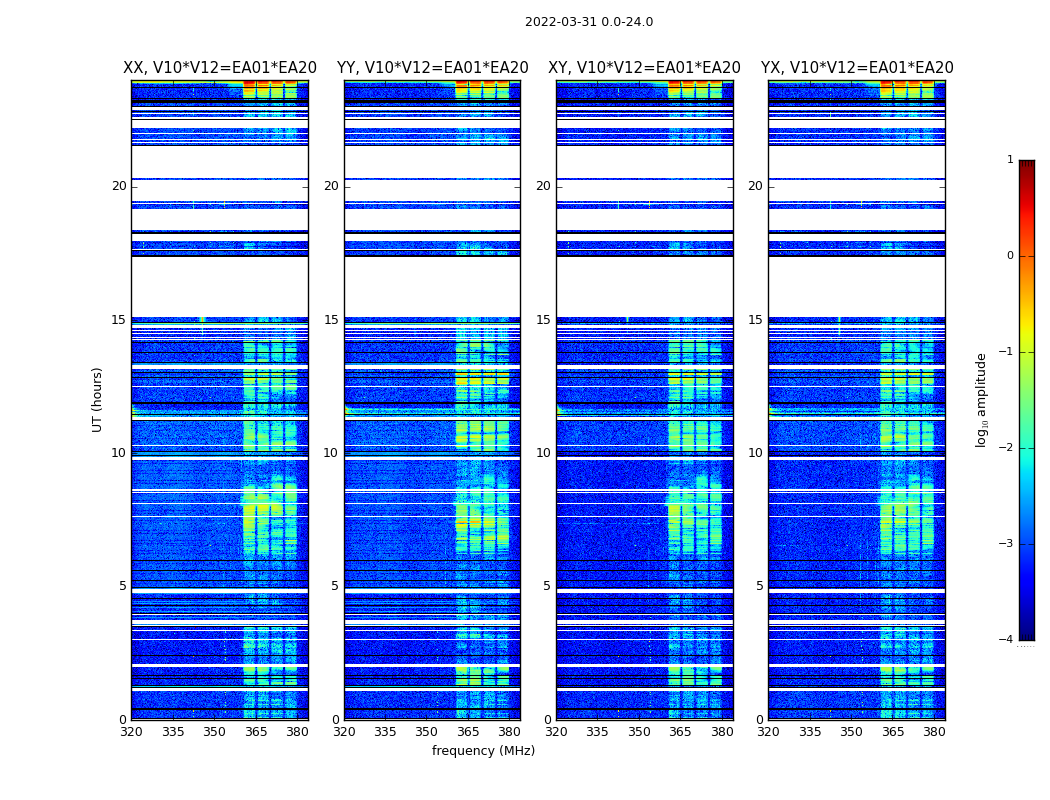The width and height of the screenshot is (1050, 800).
Task: Click the 380 MHz tick label under YX plot
Action: point(934,732)
